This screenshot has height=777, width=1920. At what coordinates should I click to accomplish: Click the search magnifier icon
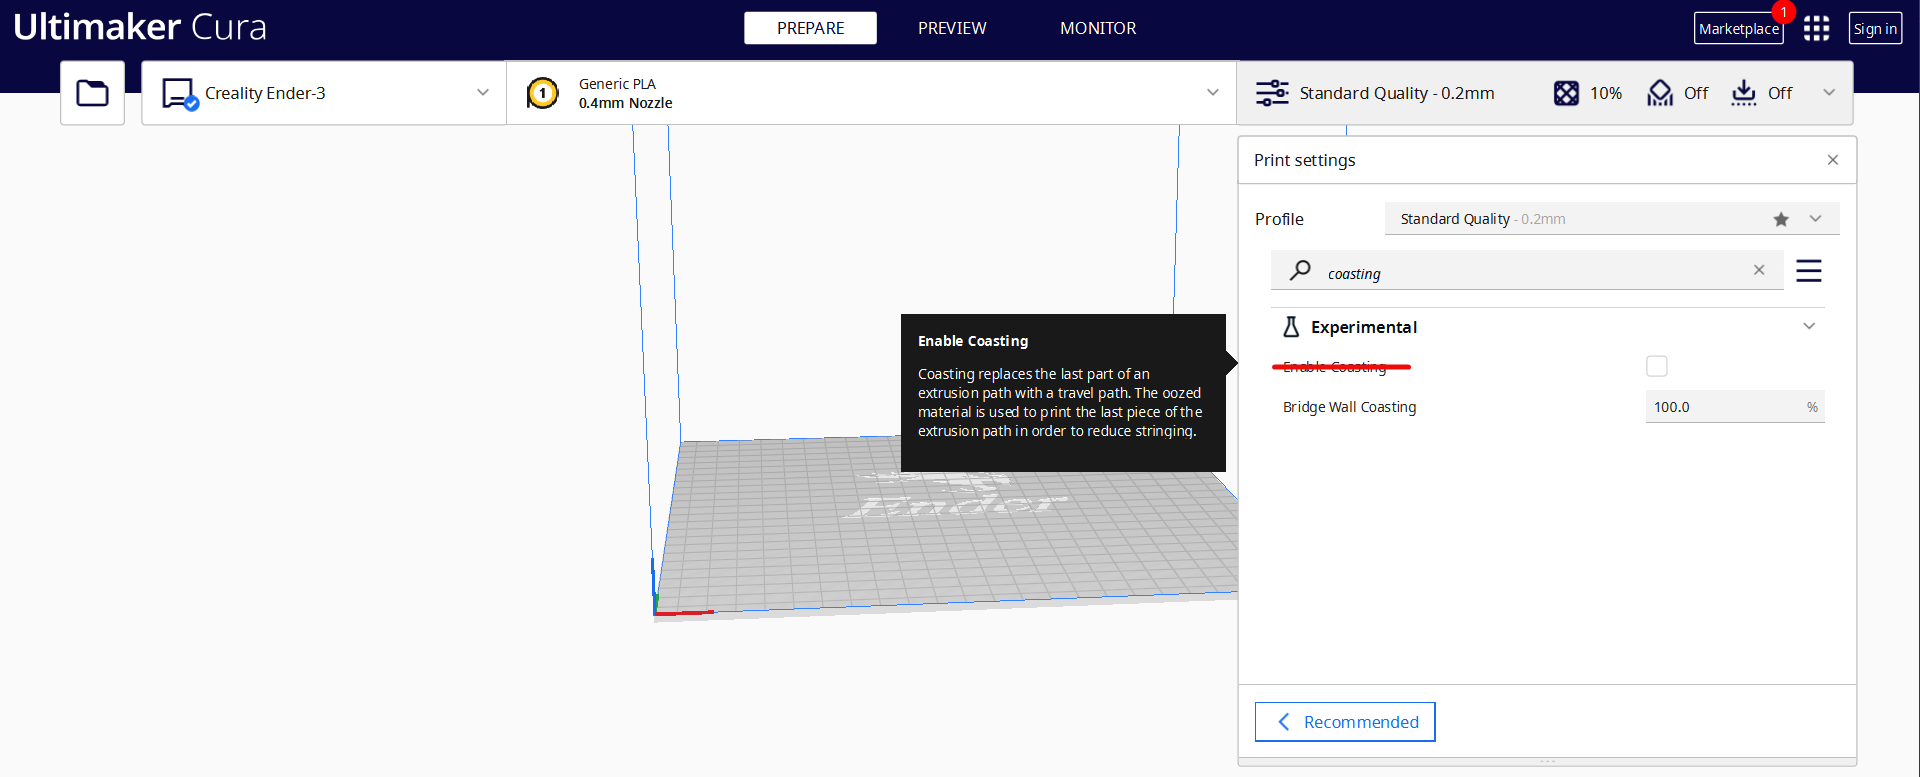pyautogui.click(x=1300, y=270)
